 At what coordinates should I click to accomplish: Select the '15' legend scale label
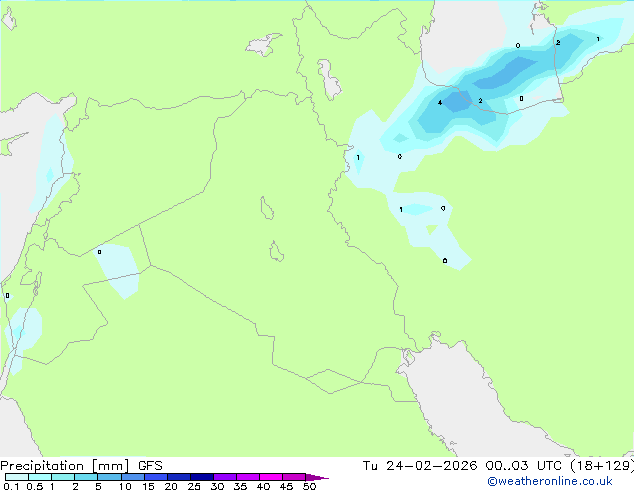148,486
